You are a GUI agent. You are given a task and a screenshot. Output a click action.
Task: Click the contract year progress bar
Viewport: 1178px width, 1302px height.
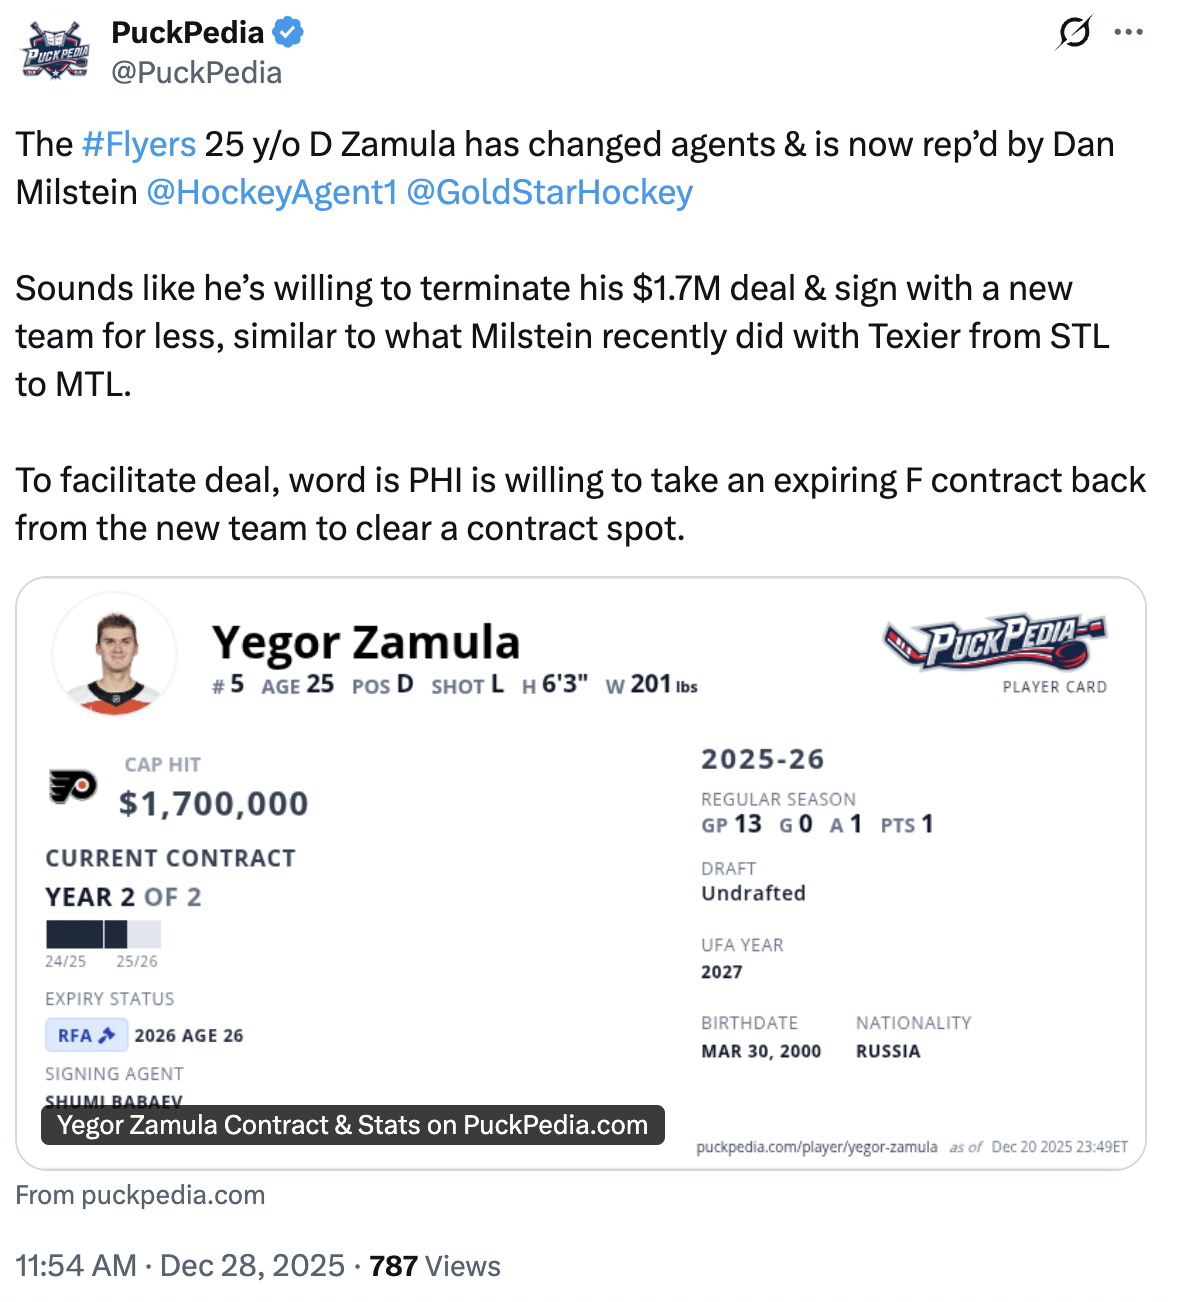click(103, 934)
